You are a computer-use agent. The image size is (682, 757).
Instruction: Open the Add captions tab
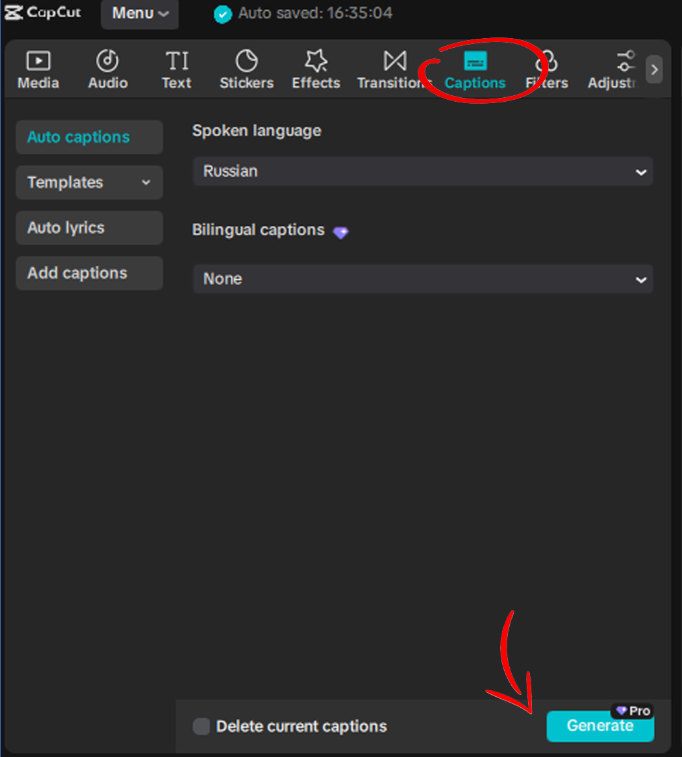pos(89,273)
